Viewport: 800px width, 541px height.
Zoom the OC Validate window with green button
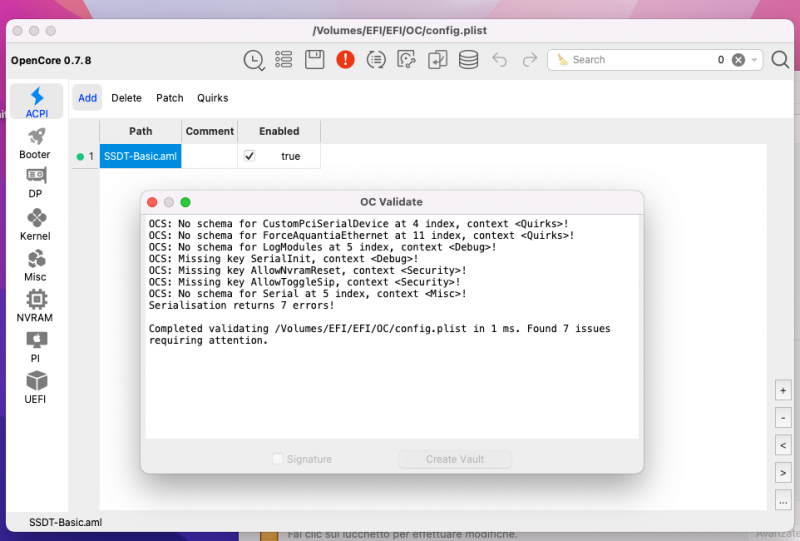tap(186, 202)
